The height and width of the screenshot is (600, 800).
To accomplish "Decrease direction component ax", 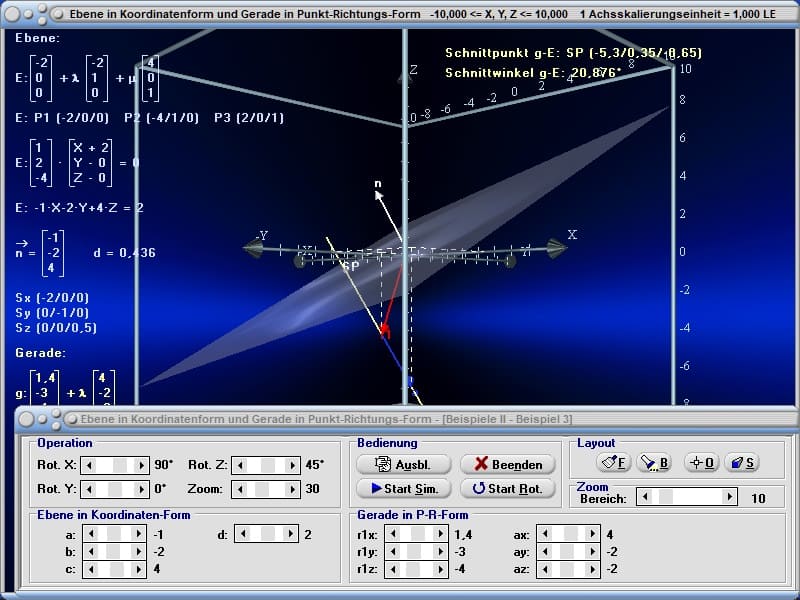I will tap(545, 534).
